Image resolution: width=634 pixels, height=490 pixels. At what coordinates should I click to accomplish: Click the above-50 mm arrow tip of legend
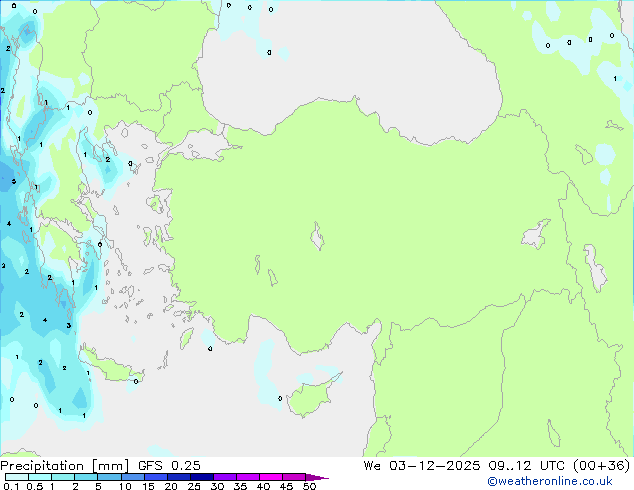click(x=317, y=477)
